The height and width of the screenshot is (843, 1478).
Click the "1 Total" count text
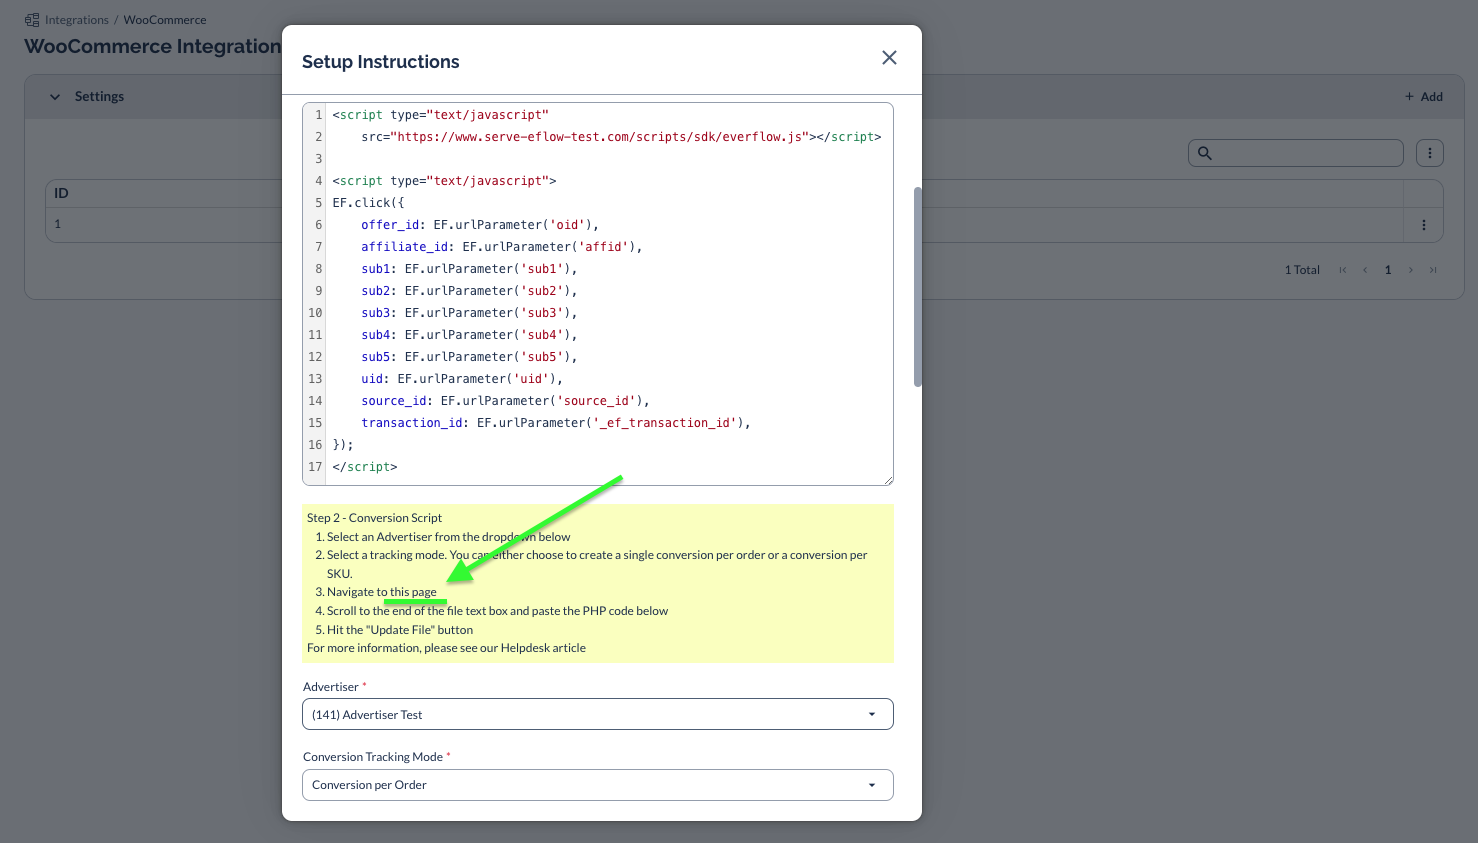(1302, 270)
